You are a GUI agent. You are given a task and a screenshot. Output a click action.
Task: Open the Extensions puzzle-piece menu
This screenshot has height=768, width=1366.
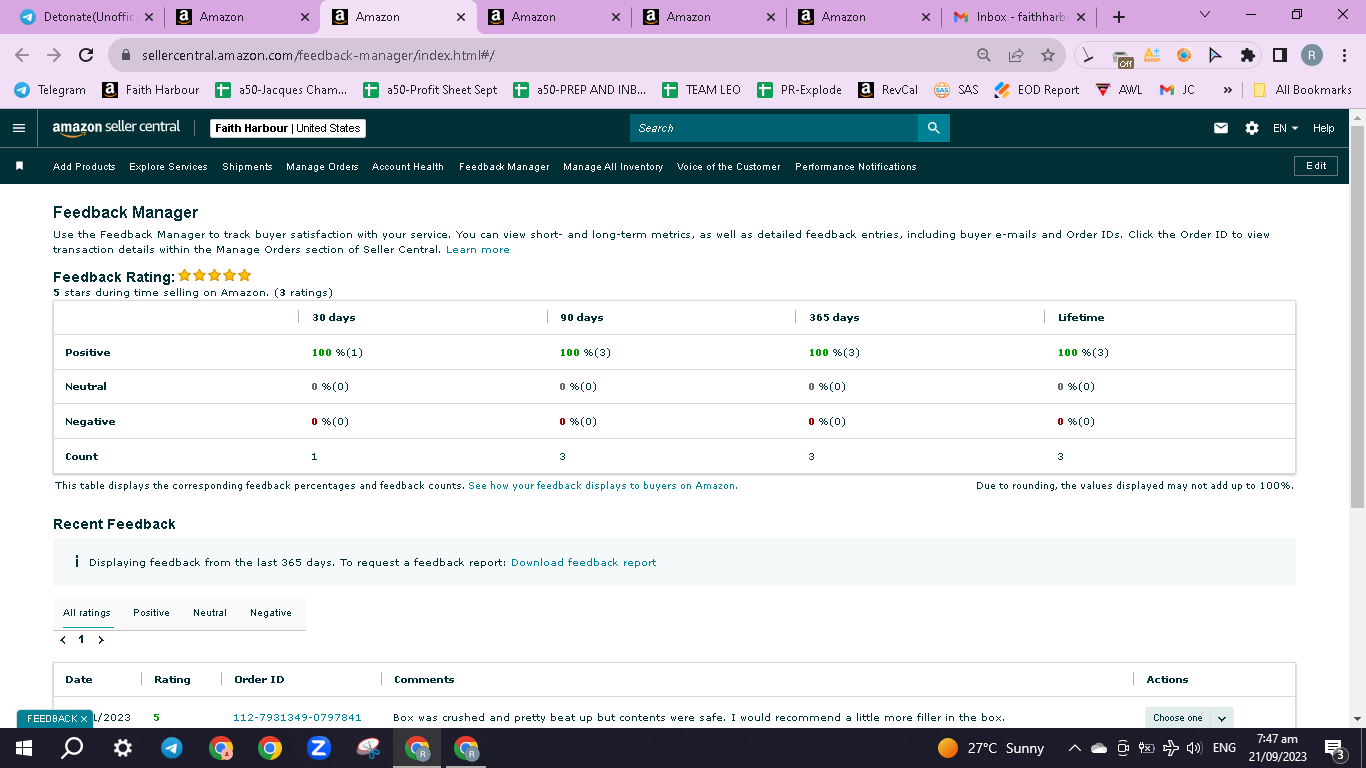1247,55
